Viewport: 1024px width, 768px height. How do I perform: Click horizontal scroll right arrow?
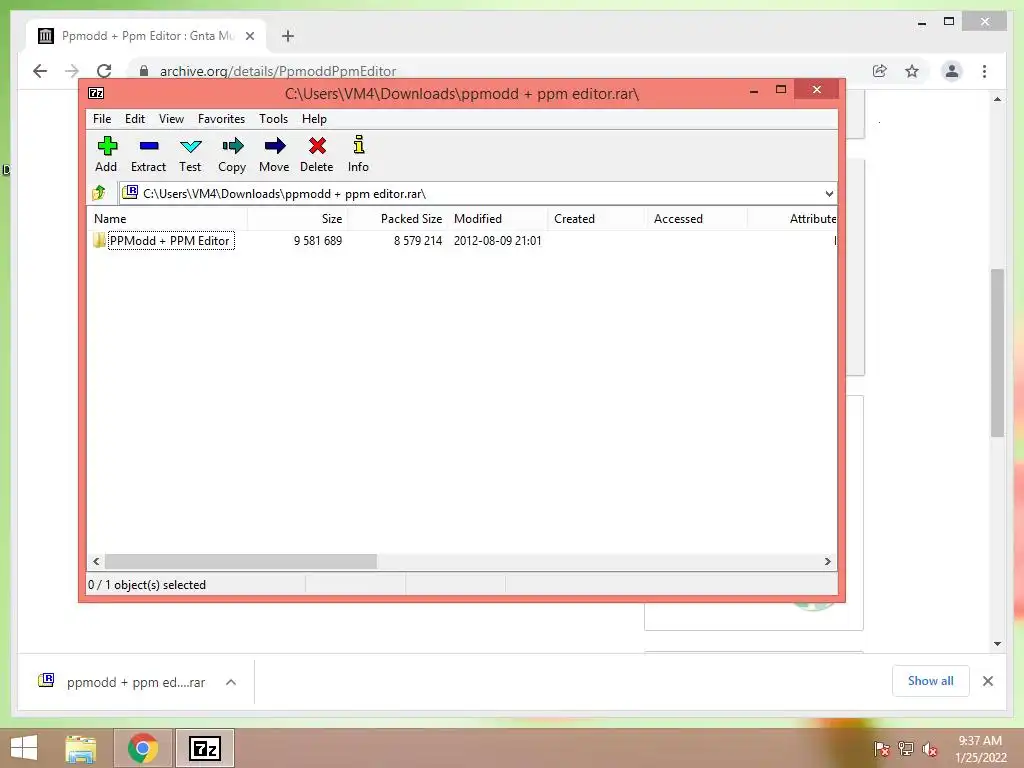coord(827,562)
